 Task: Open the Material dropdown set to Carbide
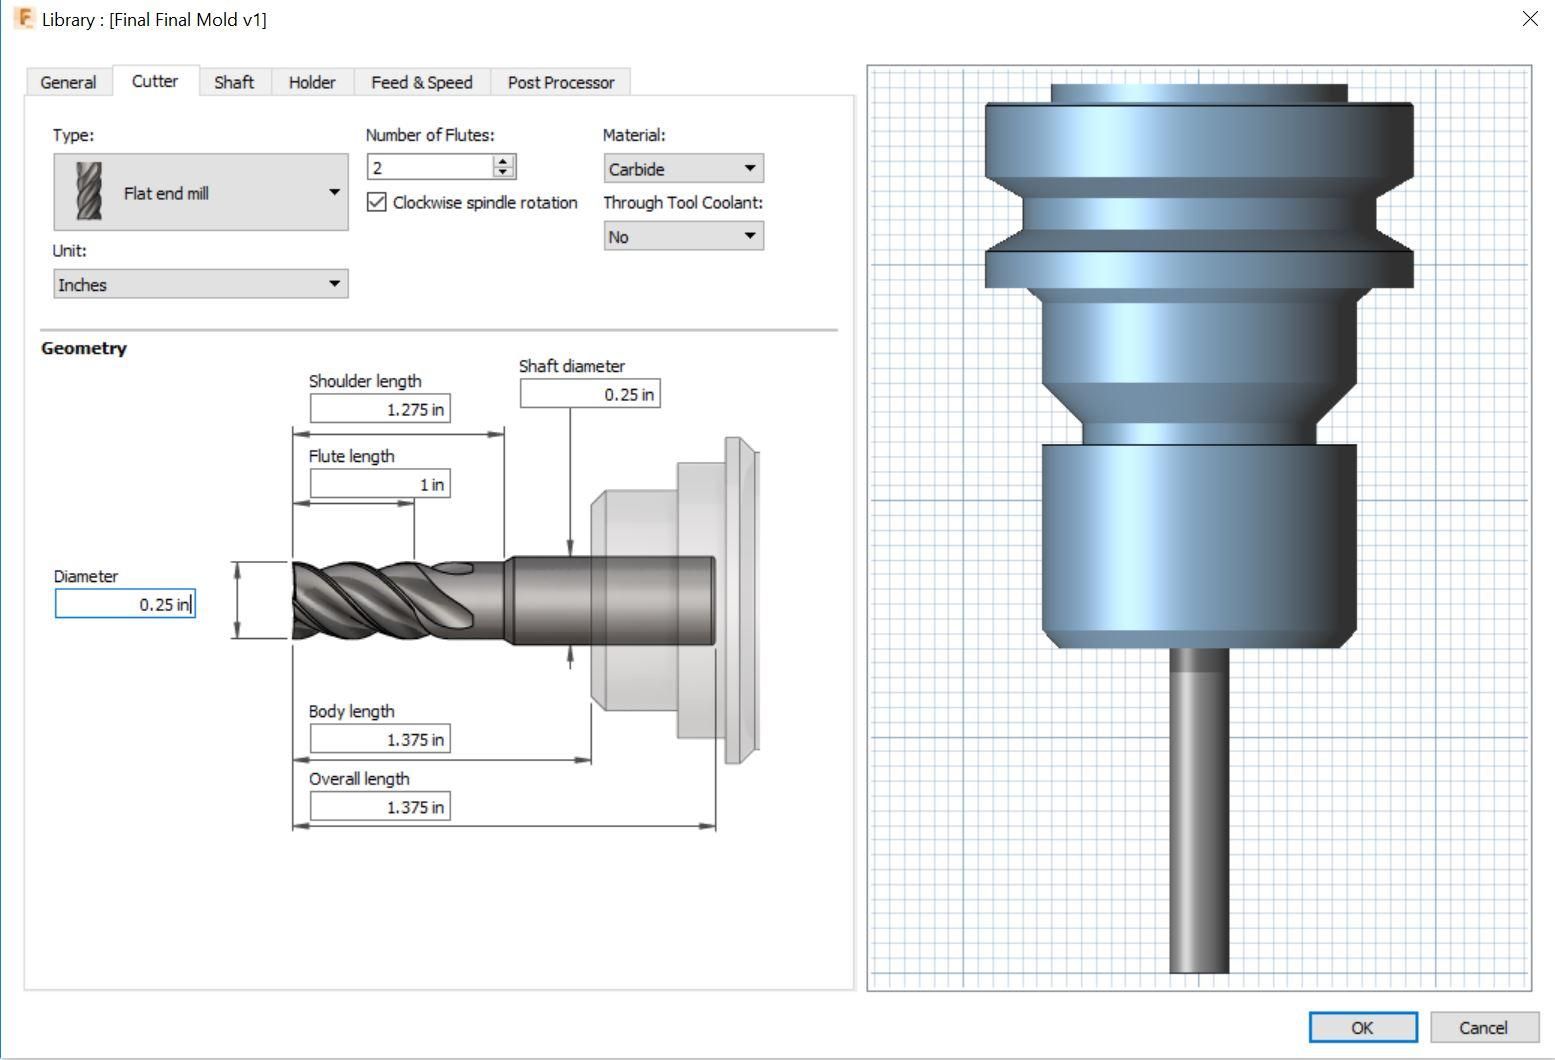click(x=683, y=169)
